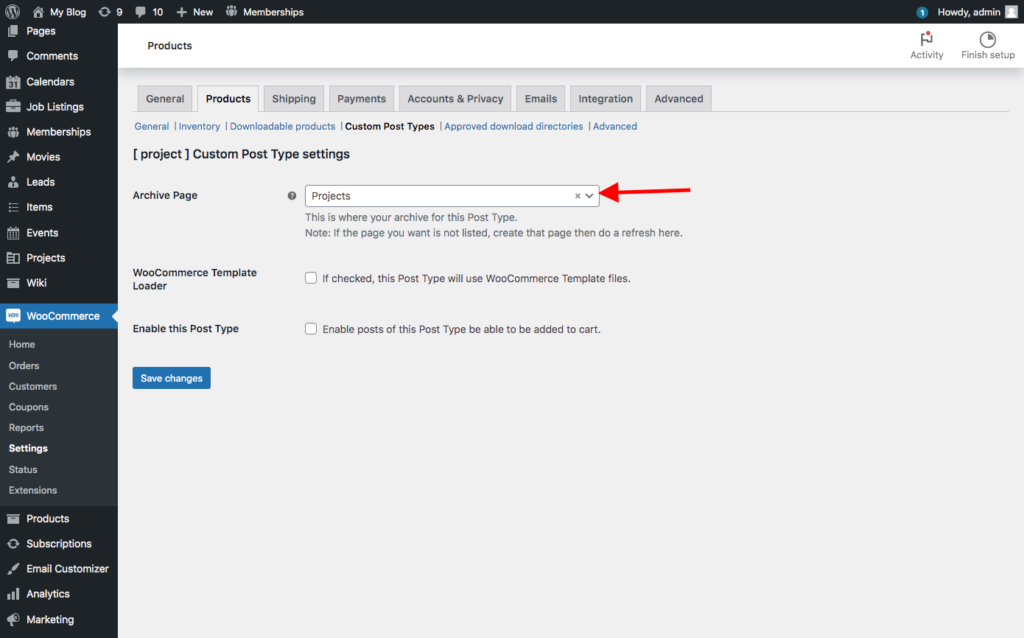The height and width of the screenshot is (638, 1024).
Task: Click Memberships icon in admin bar
Action: tap(231, 12)
